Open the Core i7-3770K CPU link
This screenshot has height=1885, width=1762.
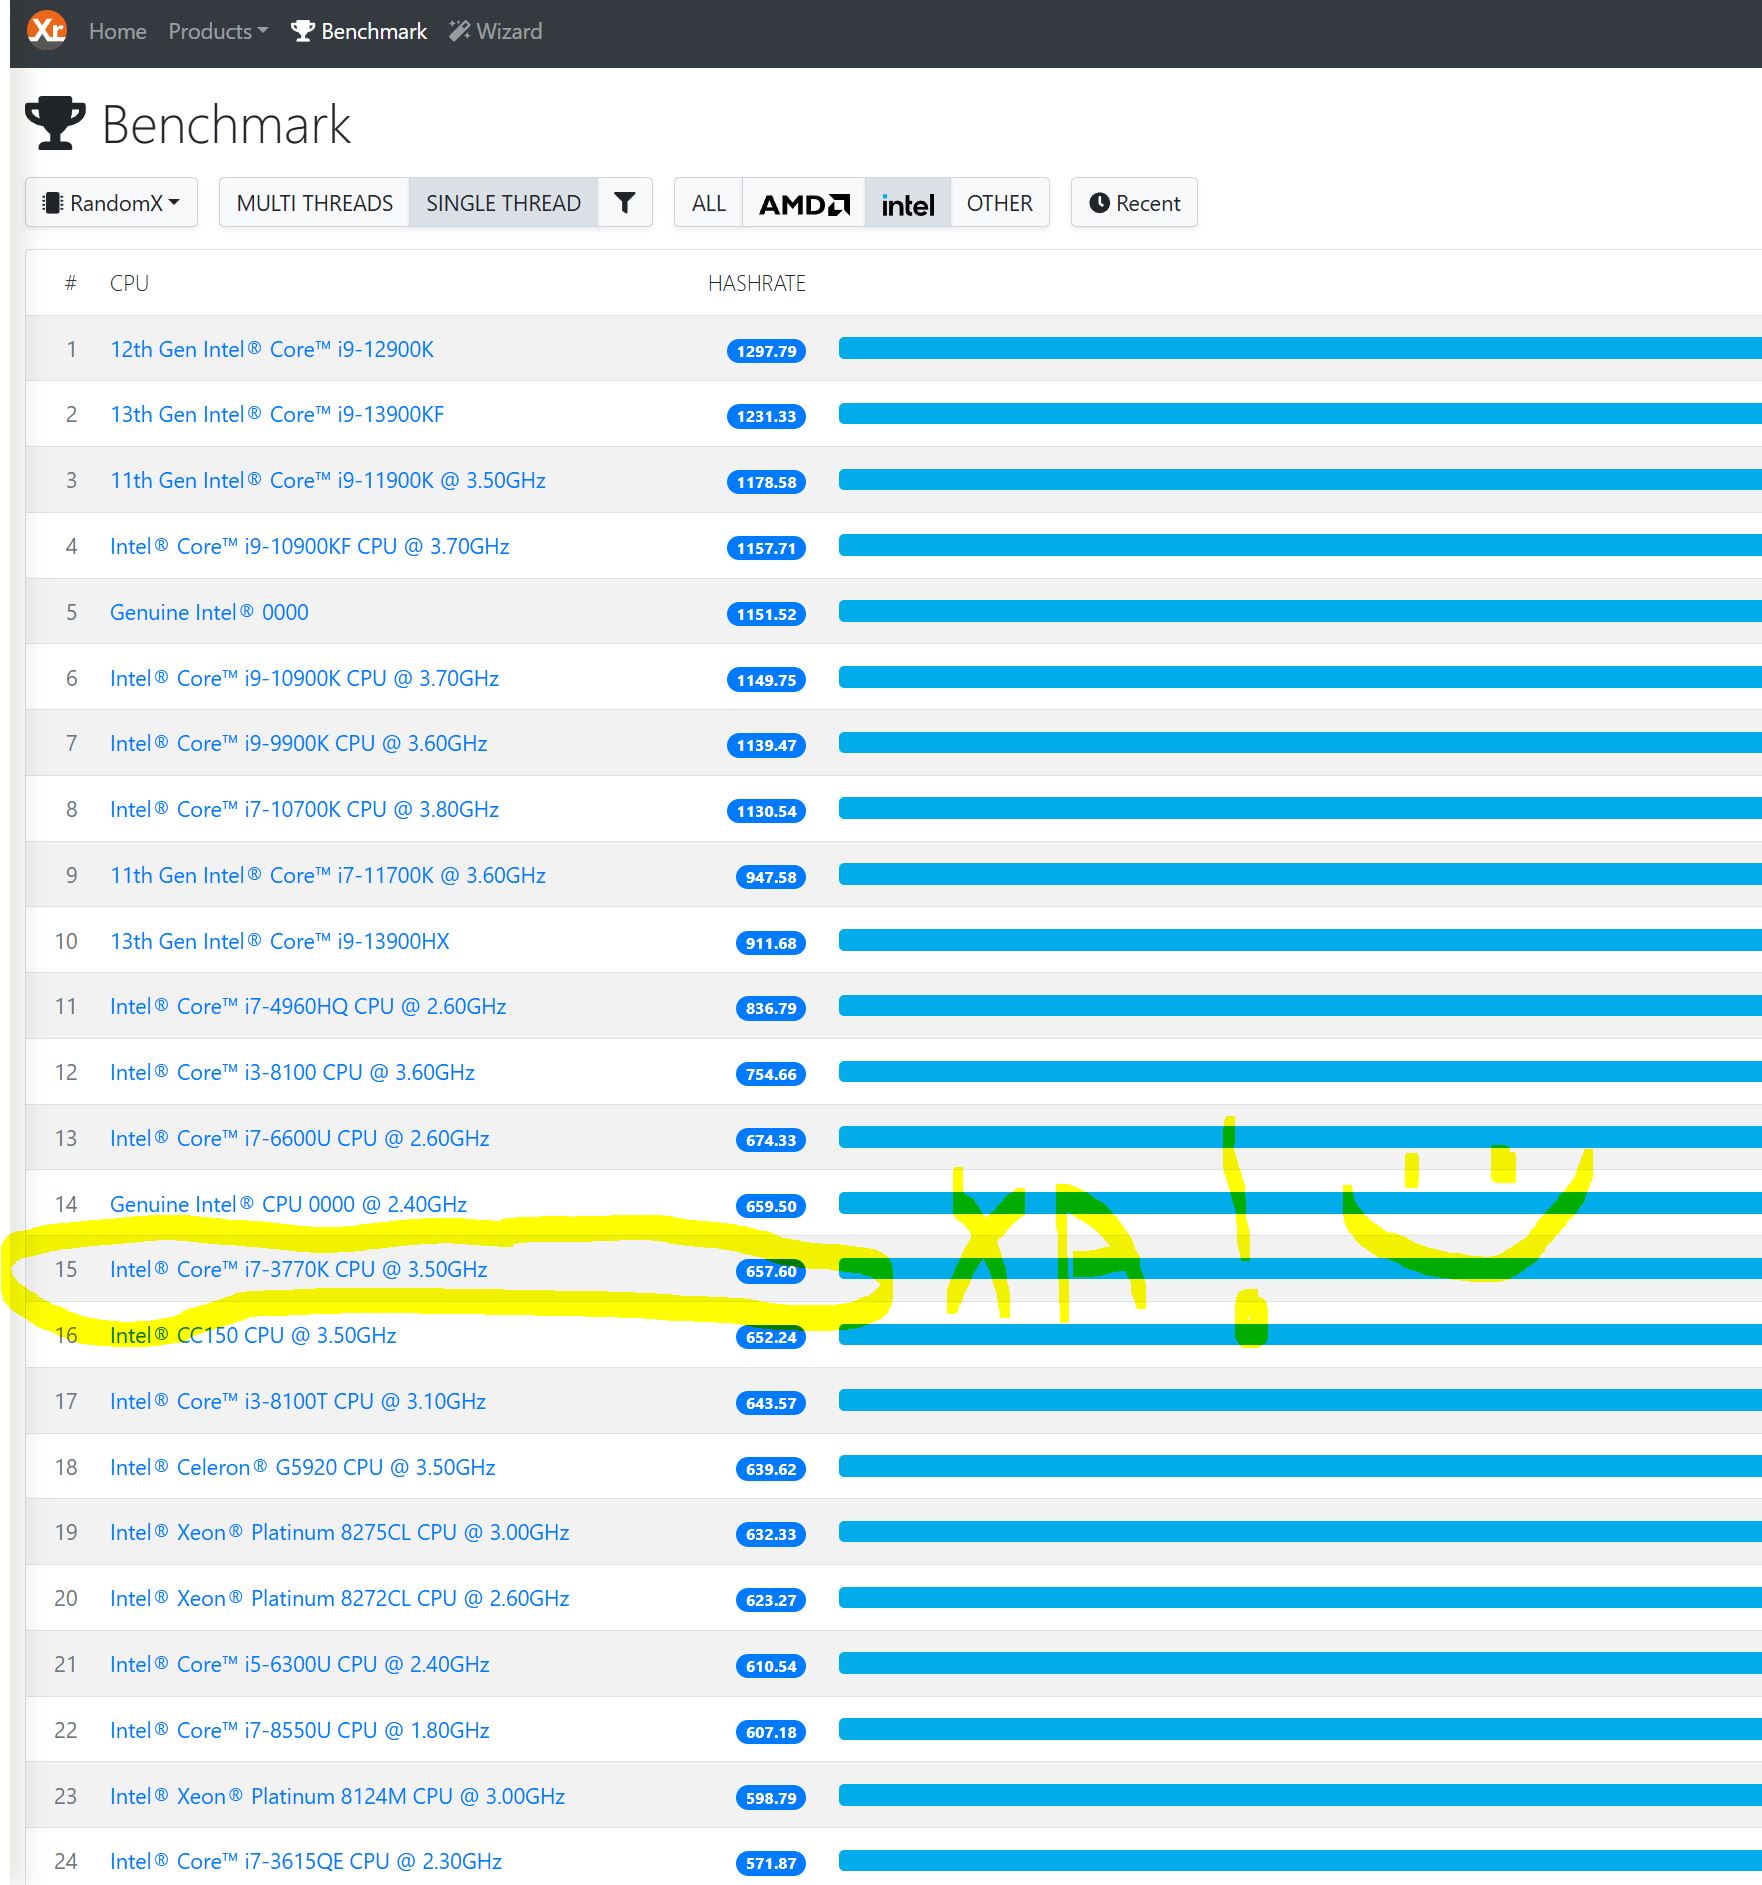point(298,1269)
